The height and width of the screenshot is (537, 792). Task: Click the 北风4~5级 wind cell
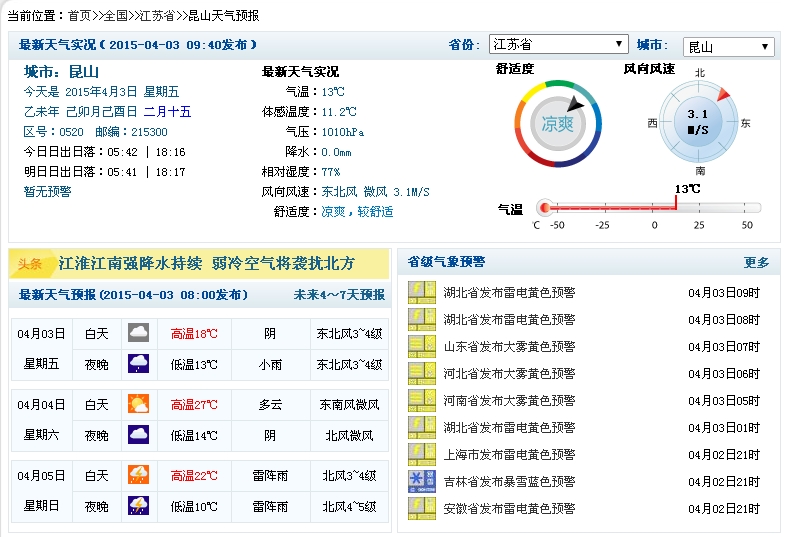[x=350, y=506]
